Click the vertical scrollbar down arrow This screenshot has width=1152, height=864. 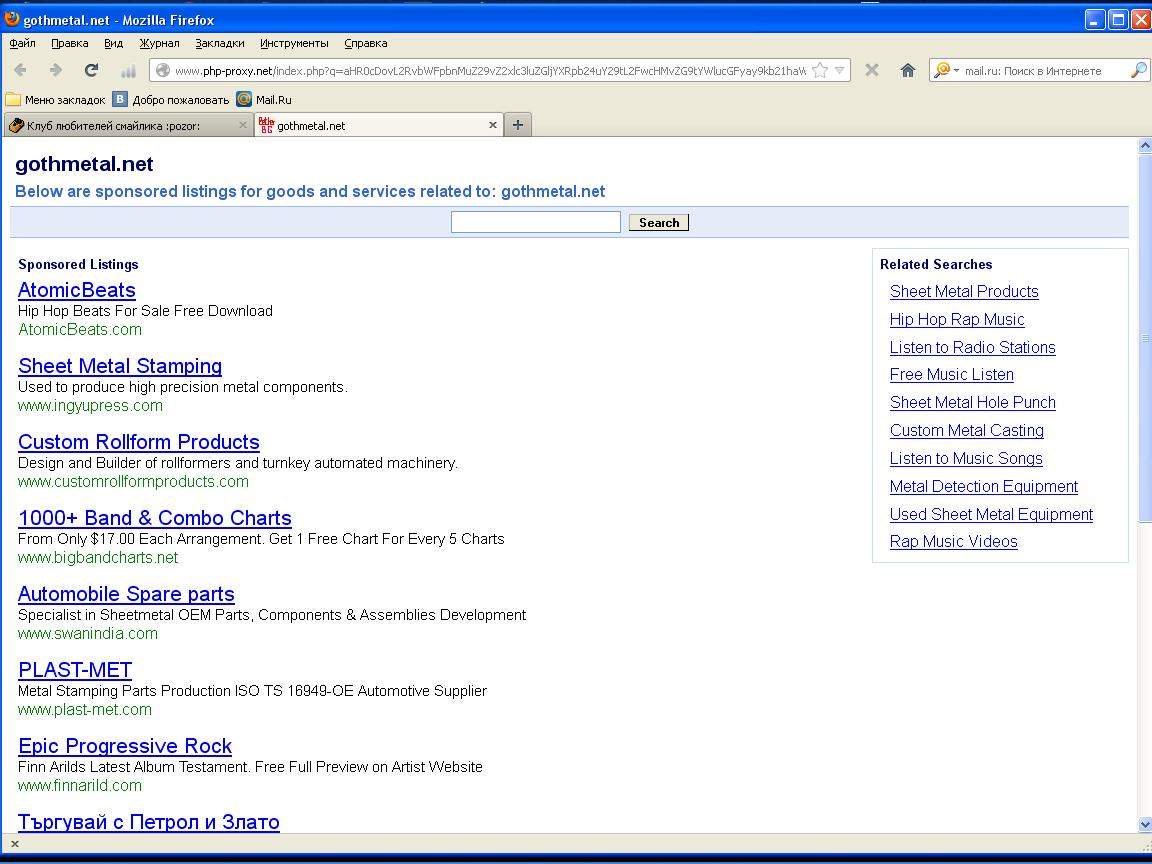pyautogui.click(x=1145, y=824)
